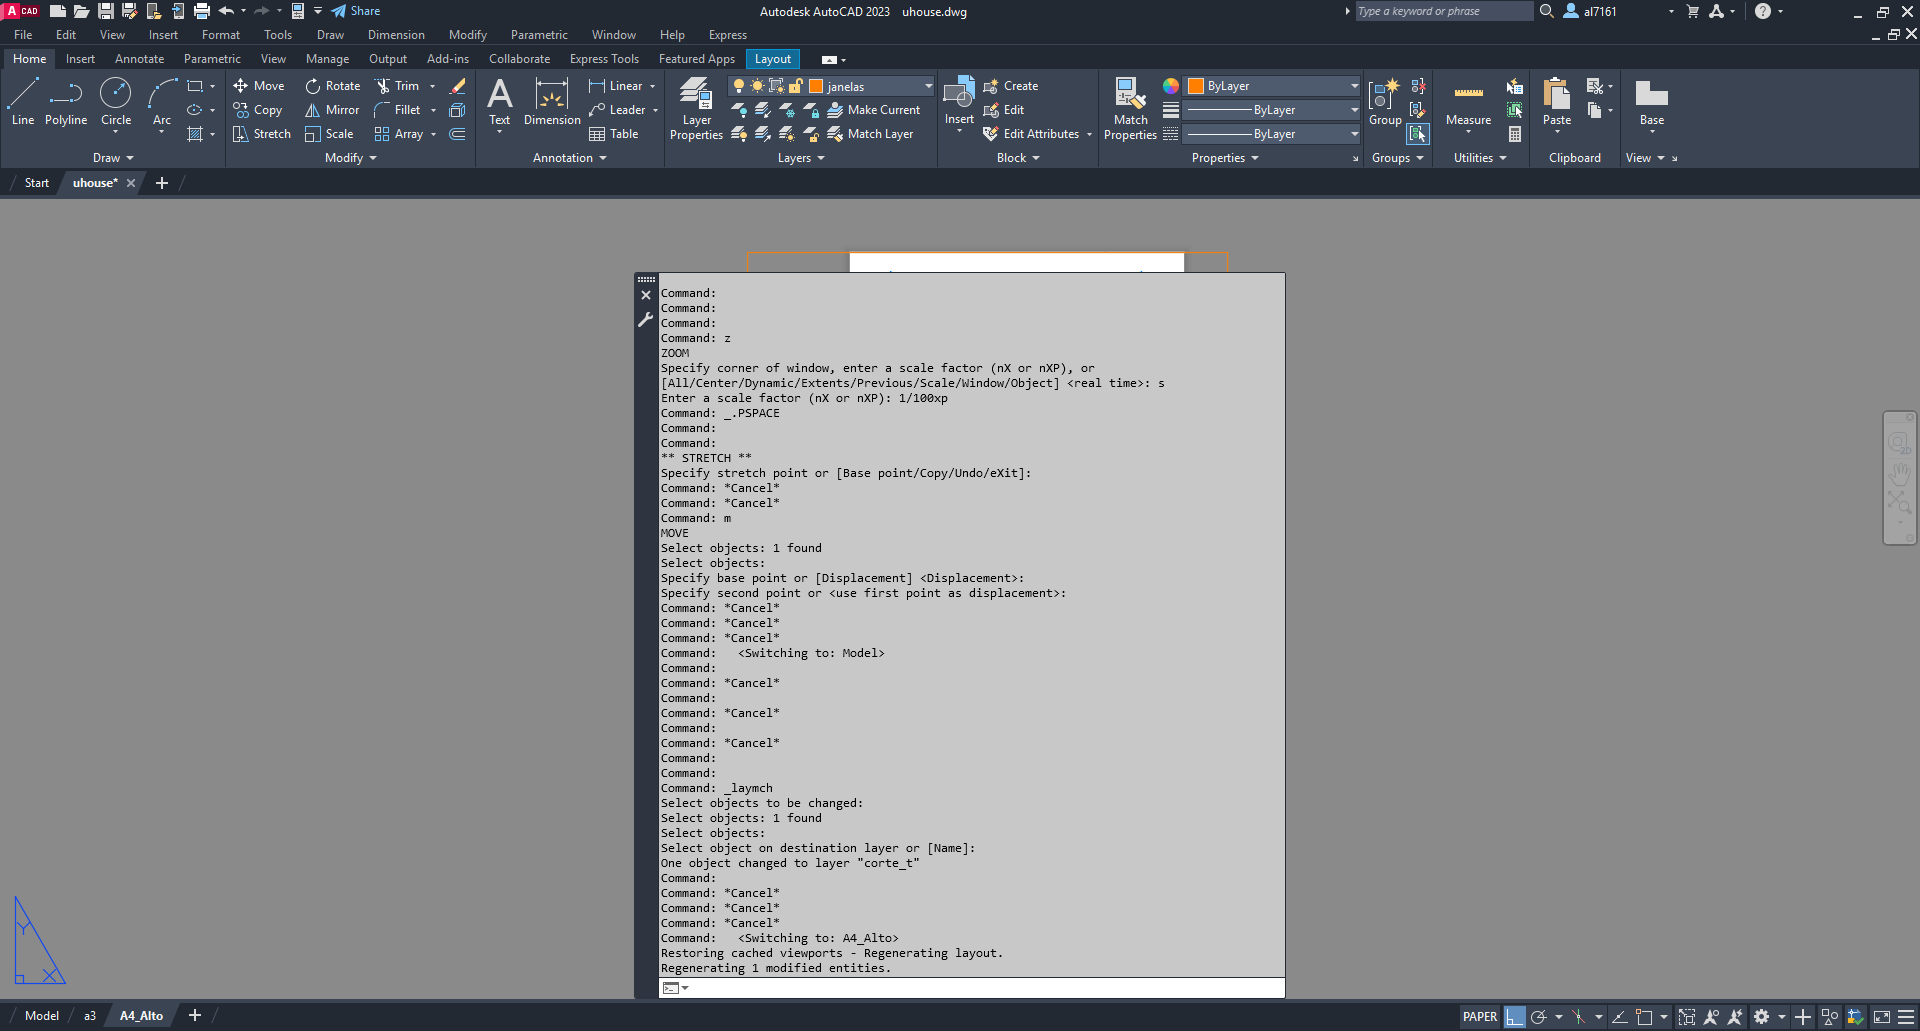Image resolution: width=1920 pixels, height=1031 pixels.
Task: Expand the Layers panel
Action: 801,158
